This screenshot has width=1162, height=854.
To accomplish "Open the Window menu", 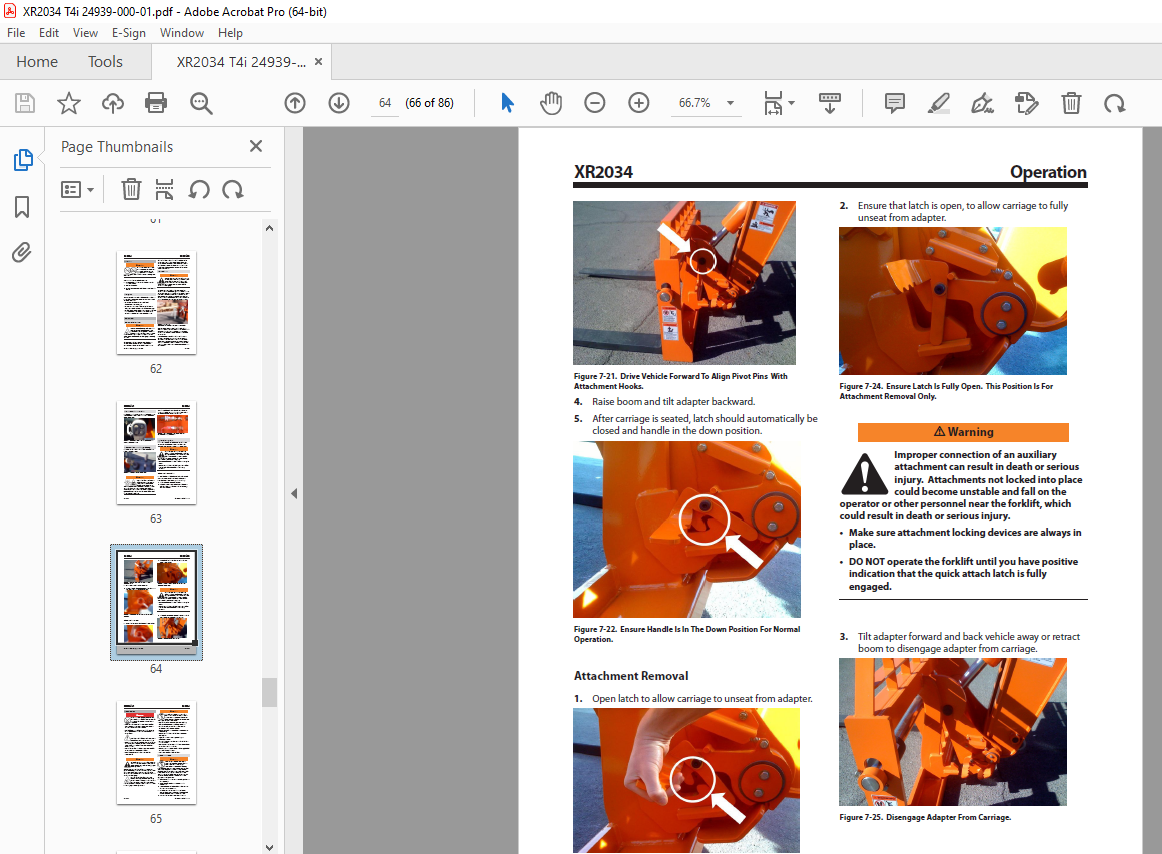I will 182,33.
